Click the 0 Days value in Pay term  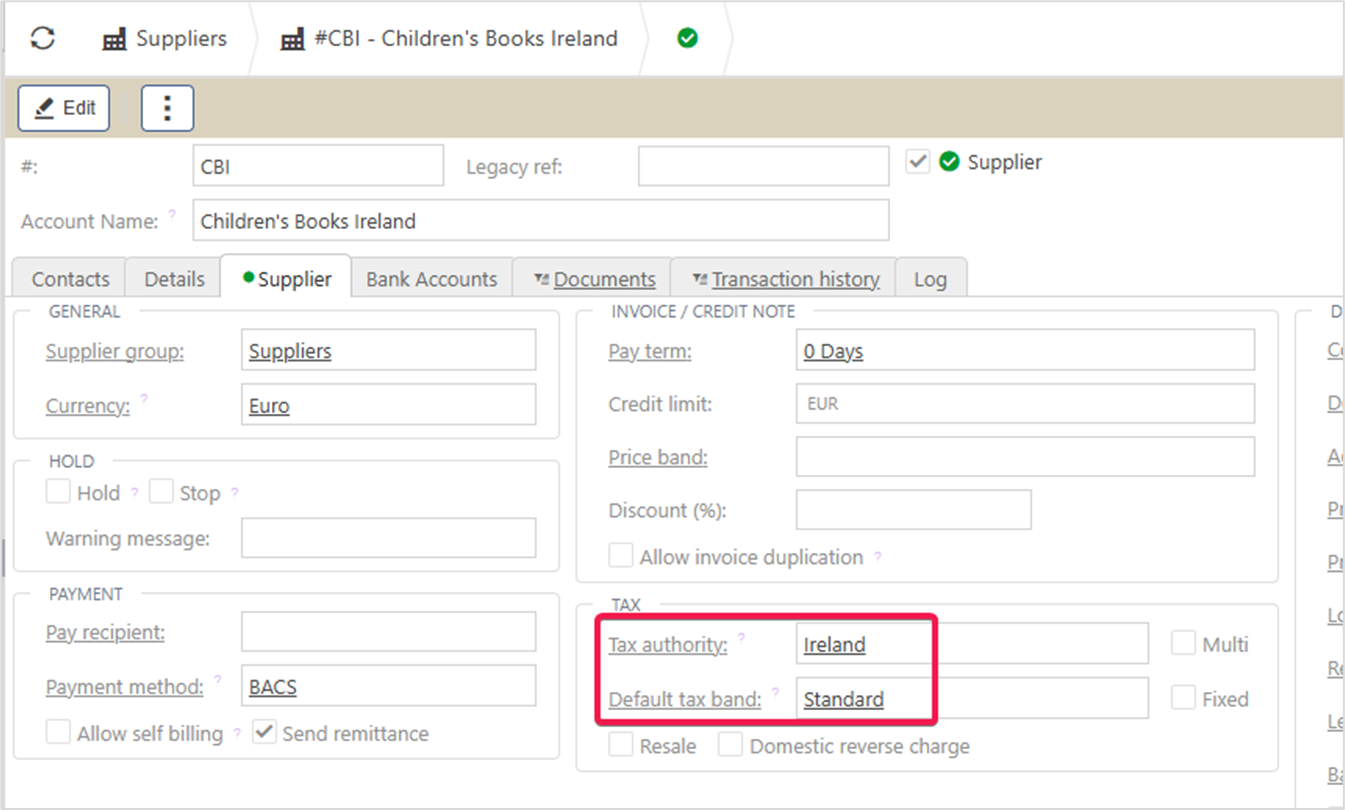[833, 351]
